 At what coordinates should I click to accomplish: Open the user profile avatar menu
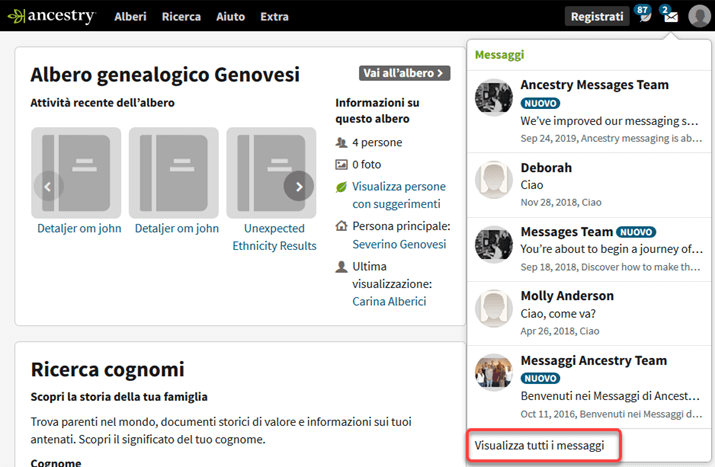(x=699, y=16)
